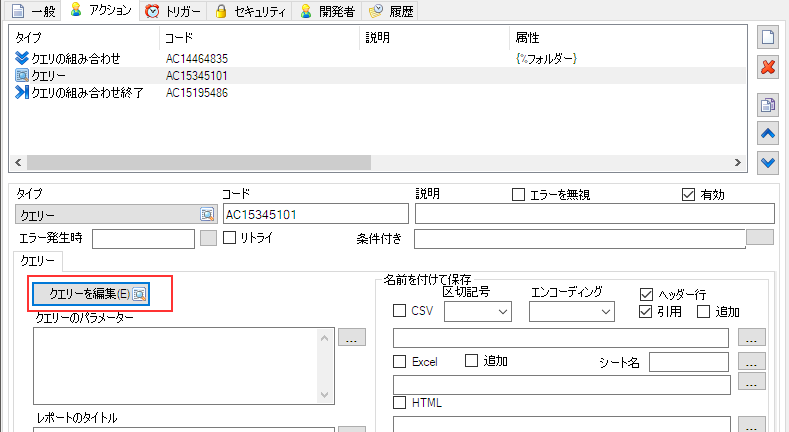The image size is (789, 432).
Task: Open the トリガー tab
Action: coord(173,11)
